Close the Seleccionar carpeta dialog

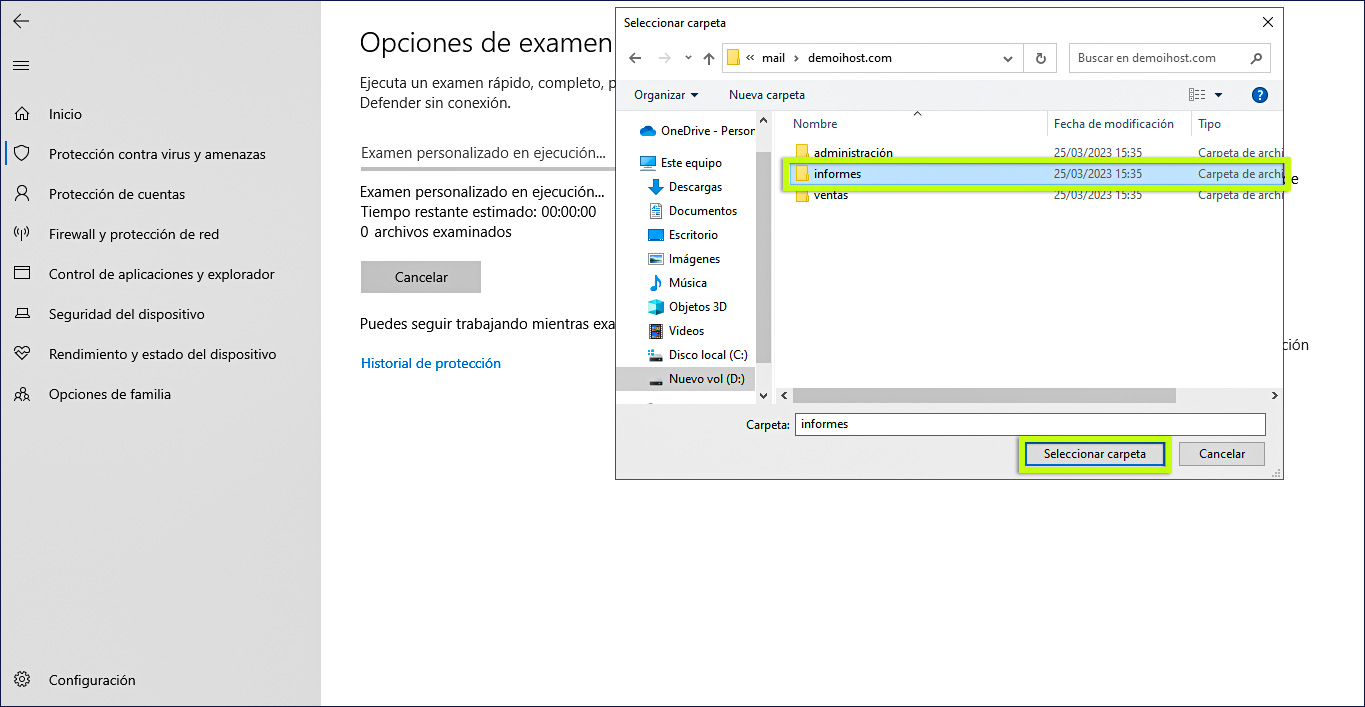click(x=1268, y=22)
